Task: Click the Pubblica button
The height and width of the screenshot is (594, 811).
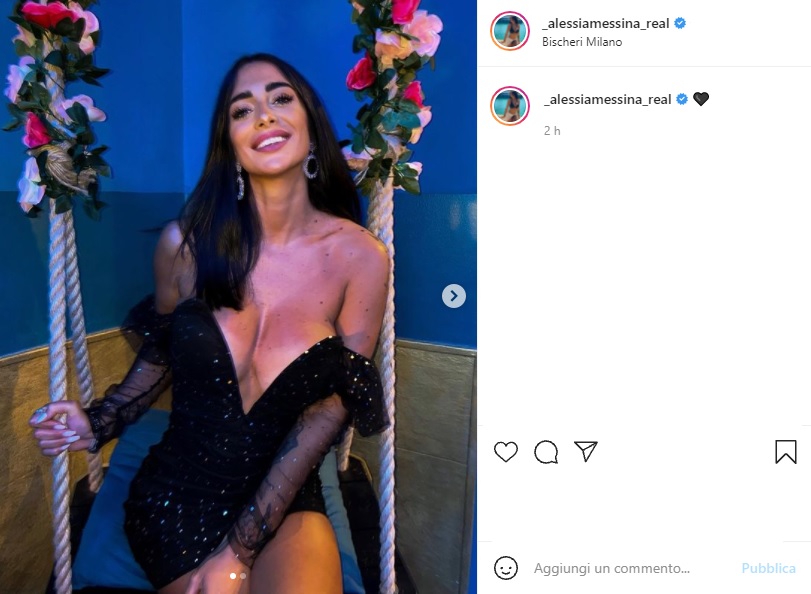Action: tap(768, 568)
